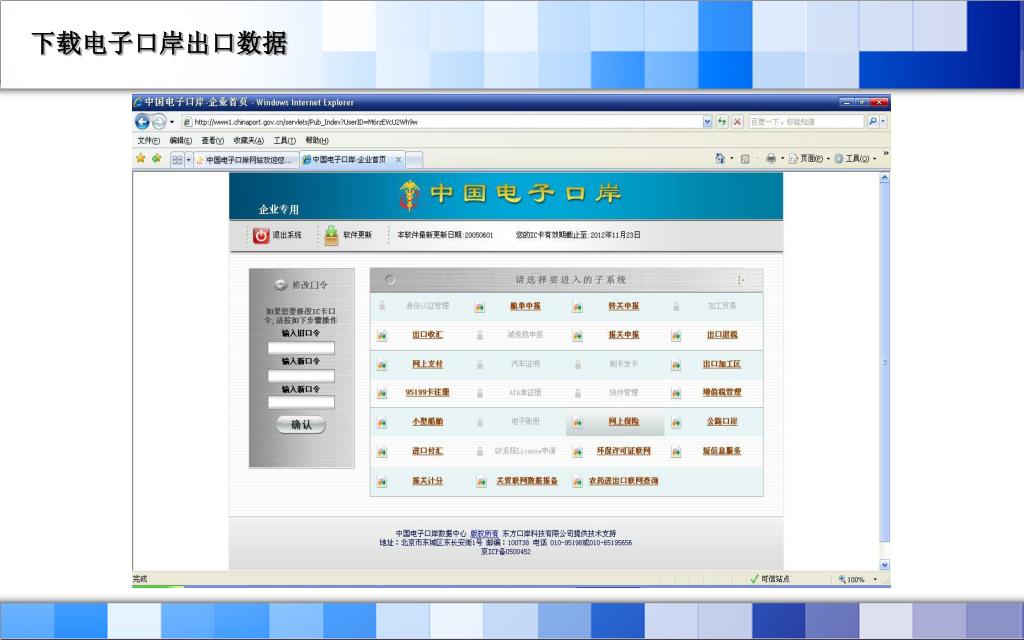Screen dimensions: 1024x640
Task: Click lock icon beside 身份认证管理
Action: [382, 306]
